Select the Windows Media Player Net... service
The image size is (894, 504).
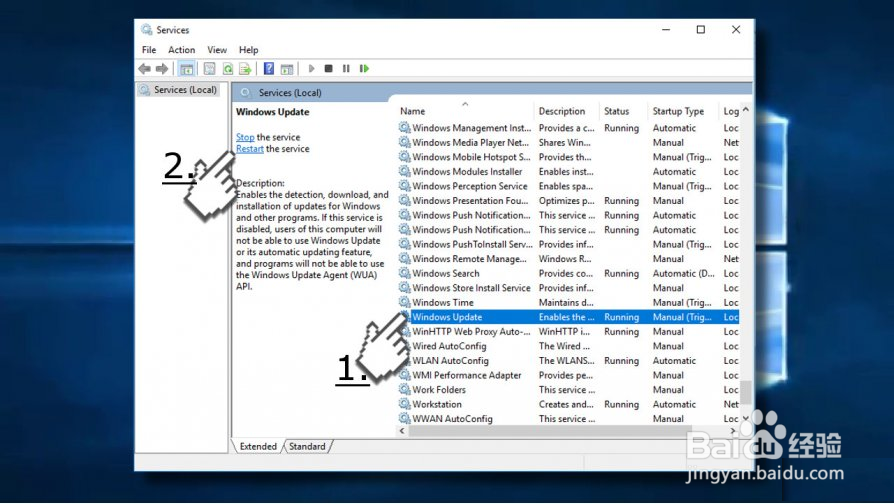point(568,143)
